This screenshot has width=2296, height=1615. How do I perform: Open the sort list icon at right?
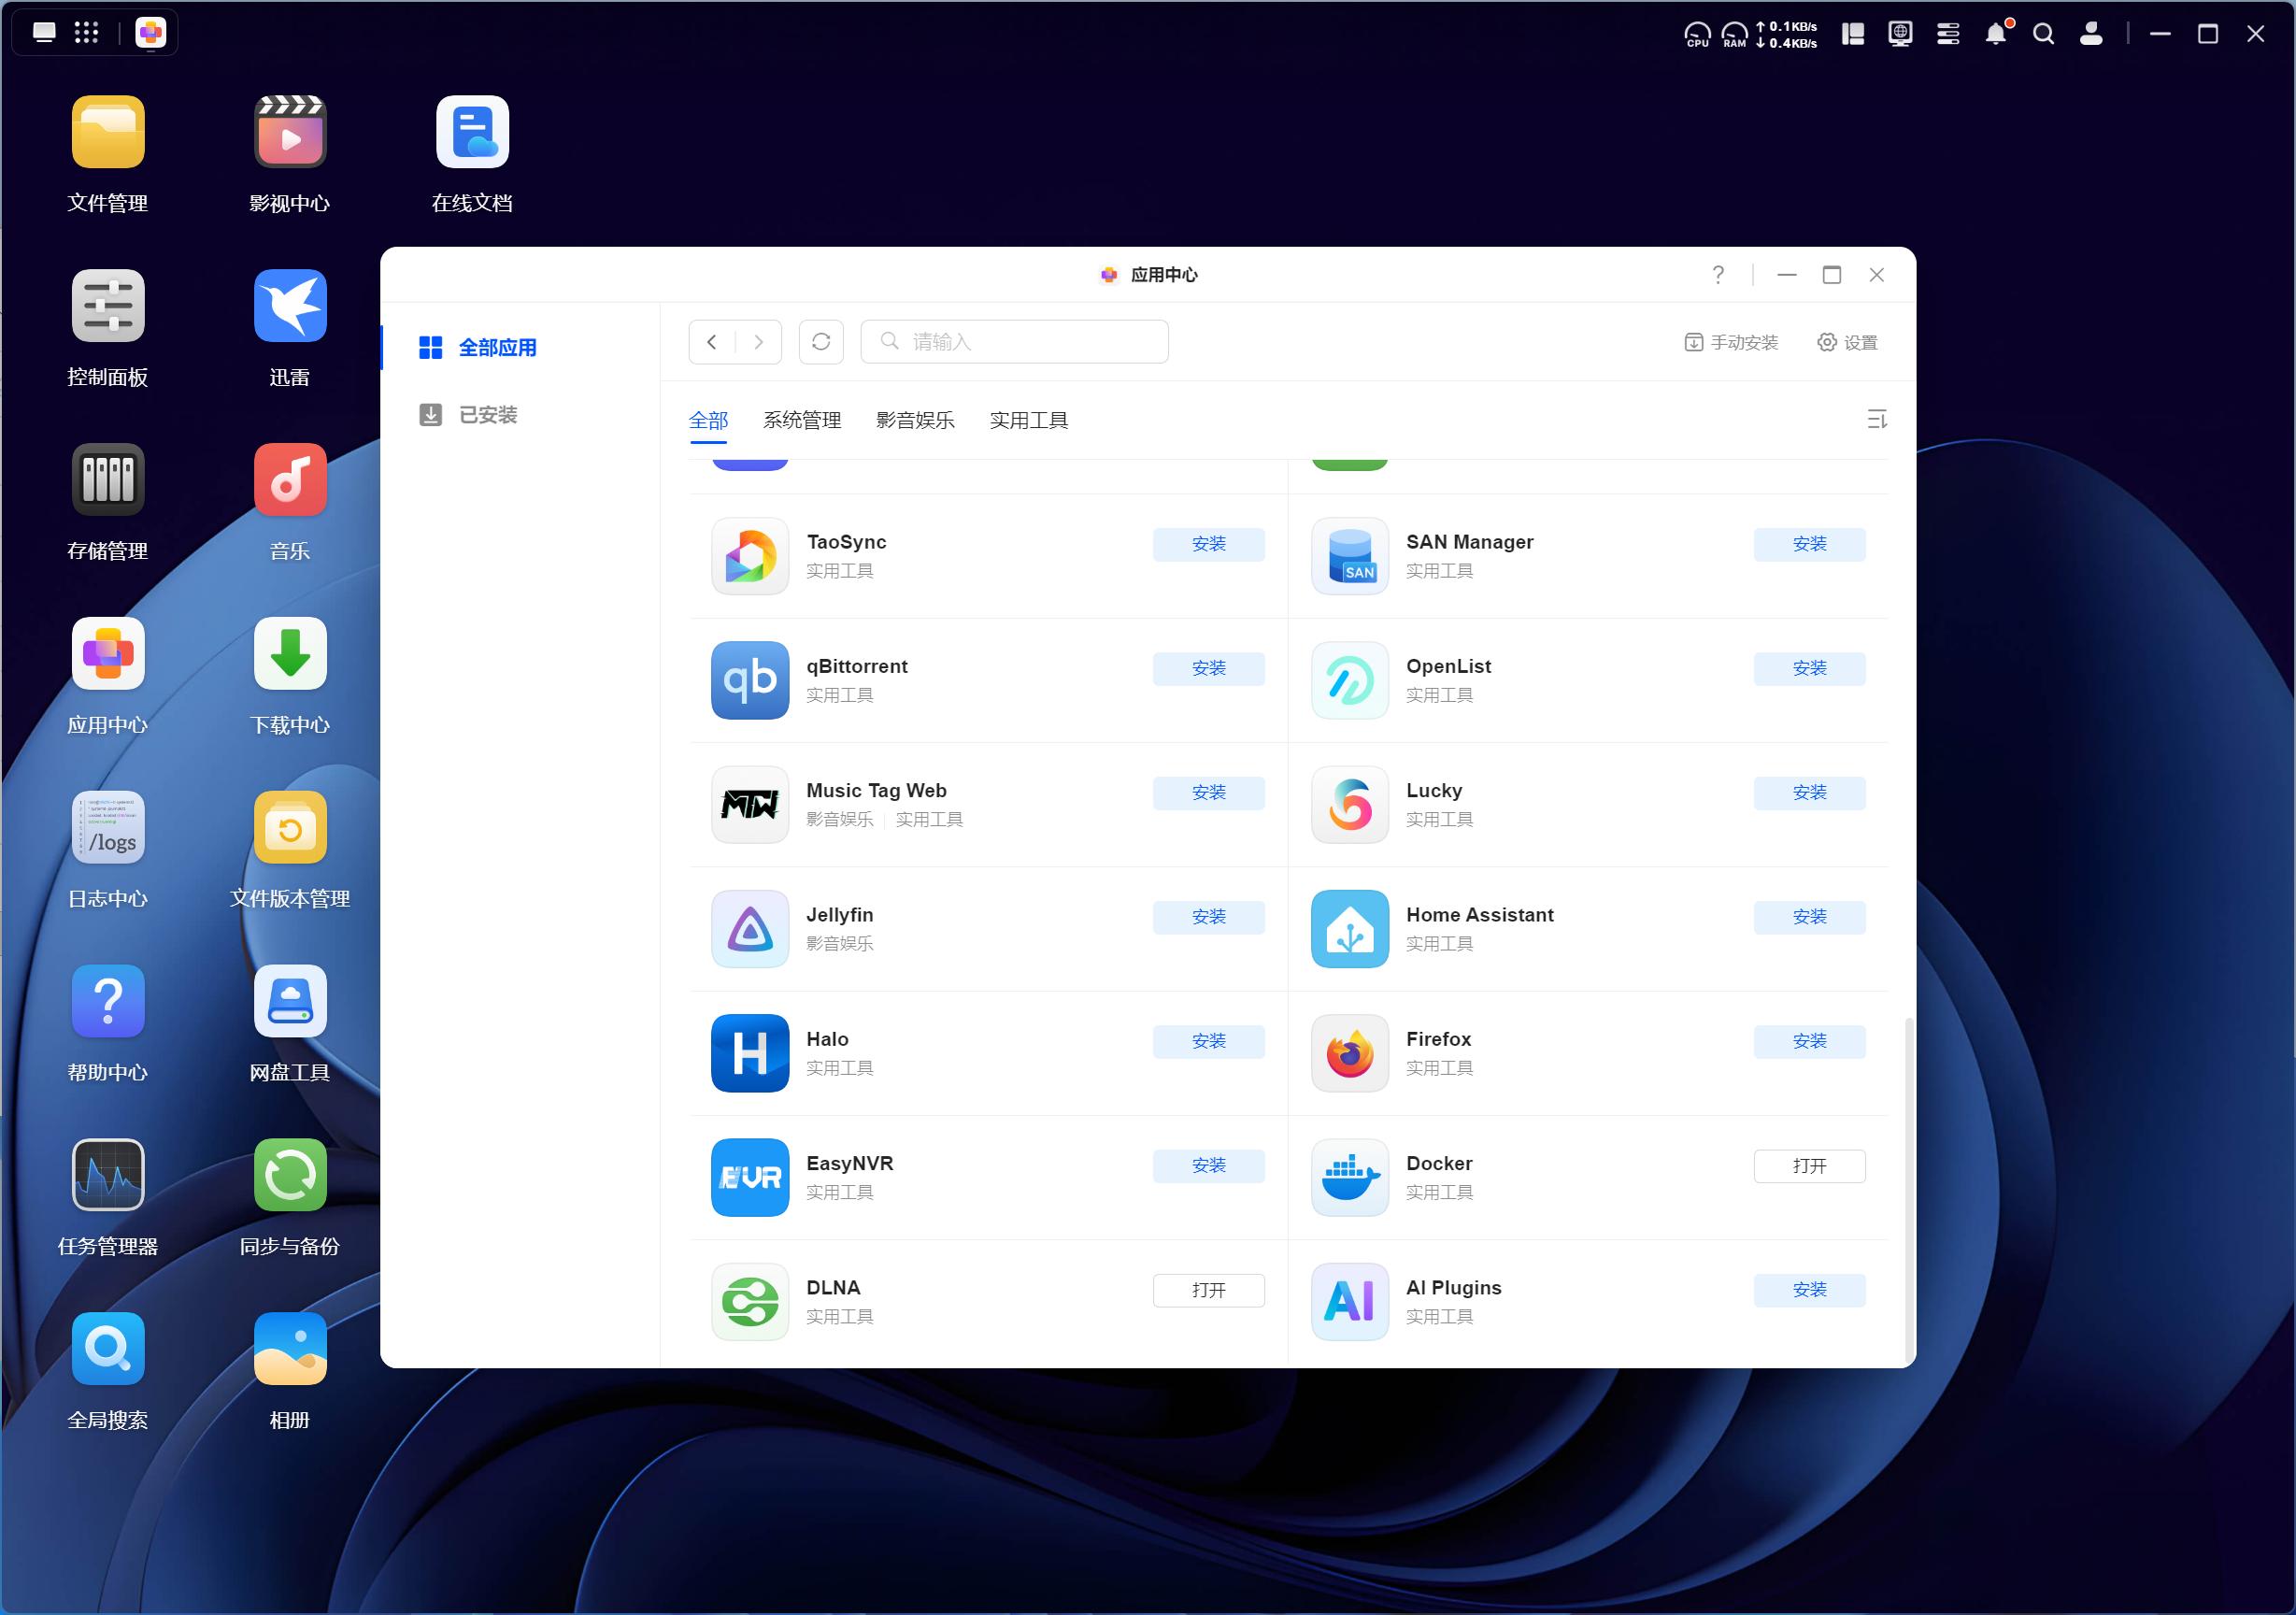click(1876, 420)
